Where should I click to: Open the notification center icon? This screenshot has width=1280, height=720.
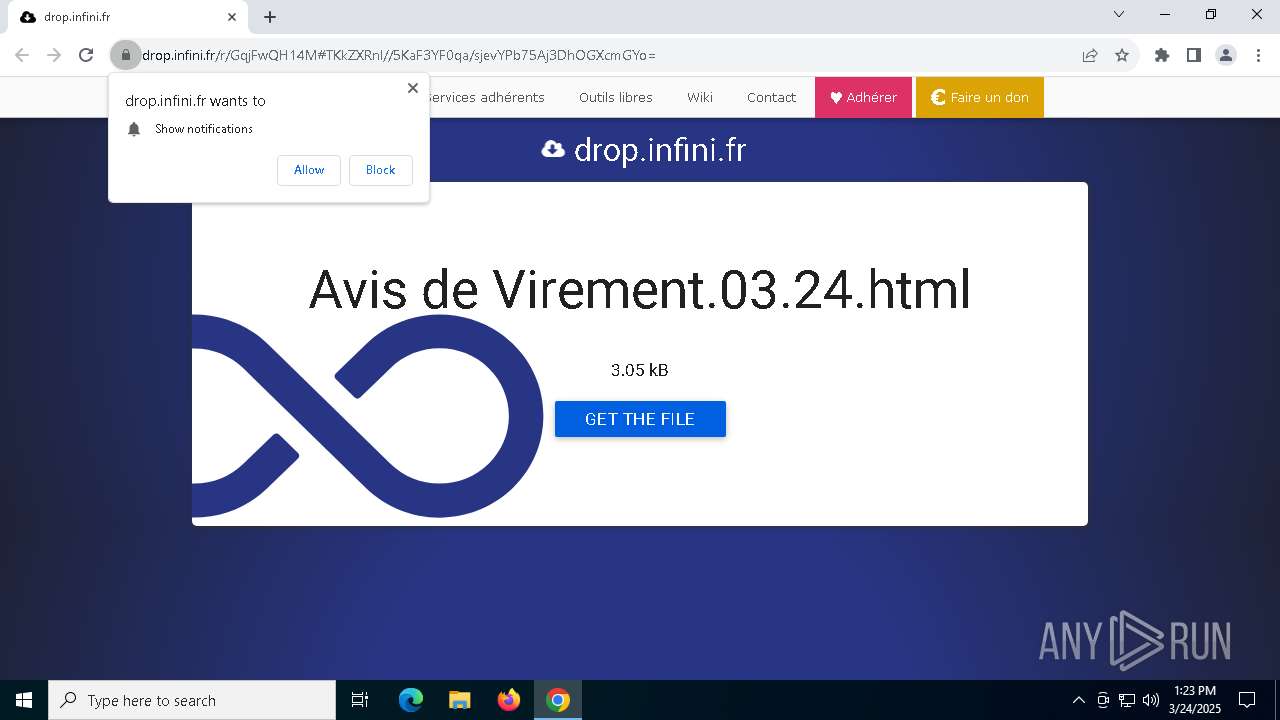pyautogui.click(x=1247, y=700)
